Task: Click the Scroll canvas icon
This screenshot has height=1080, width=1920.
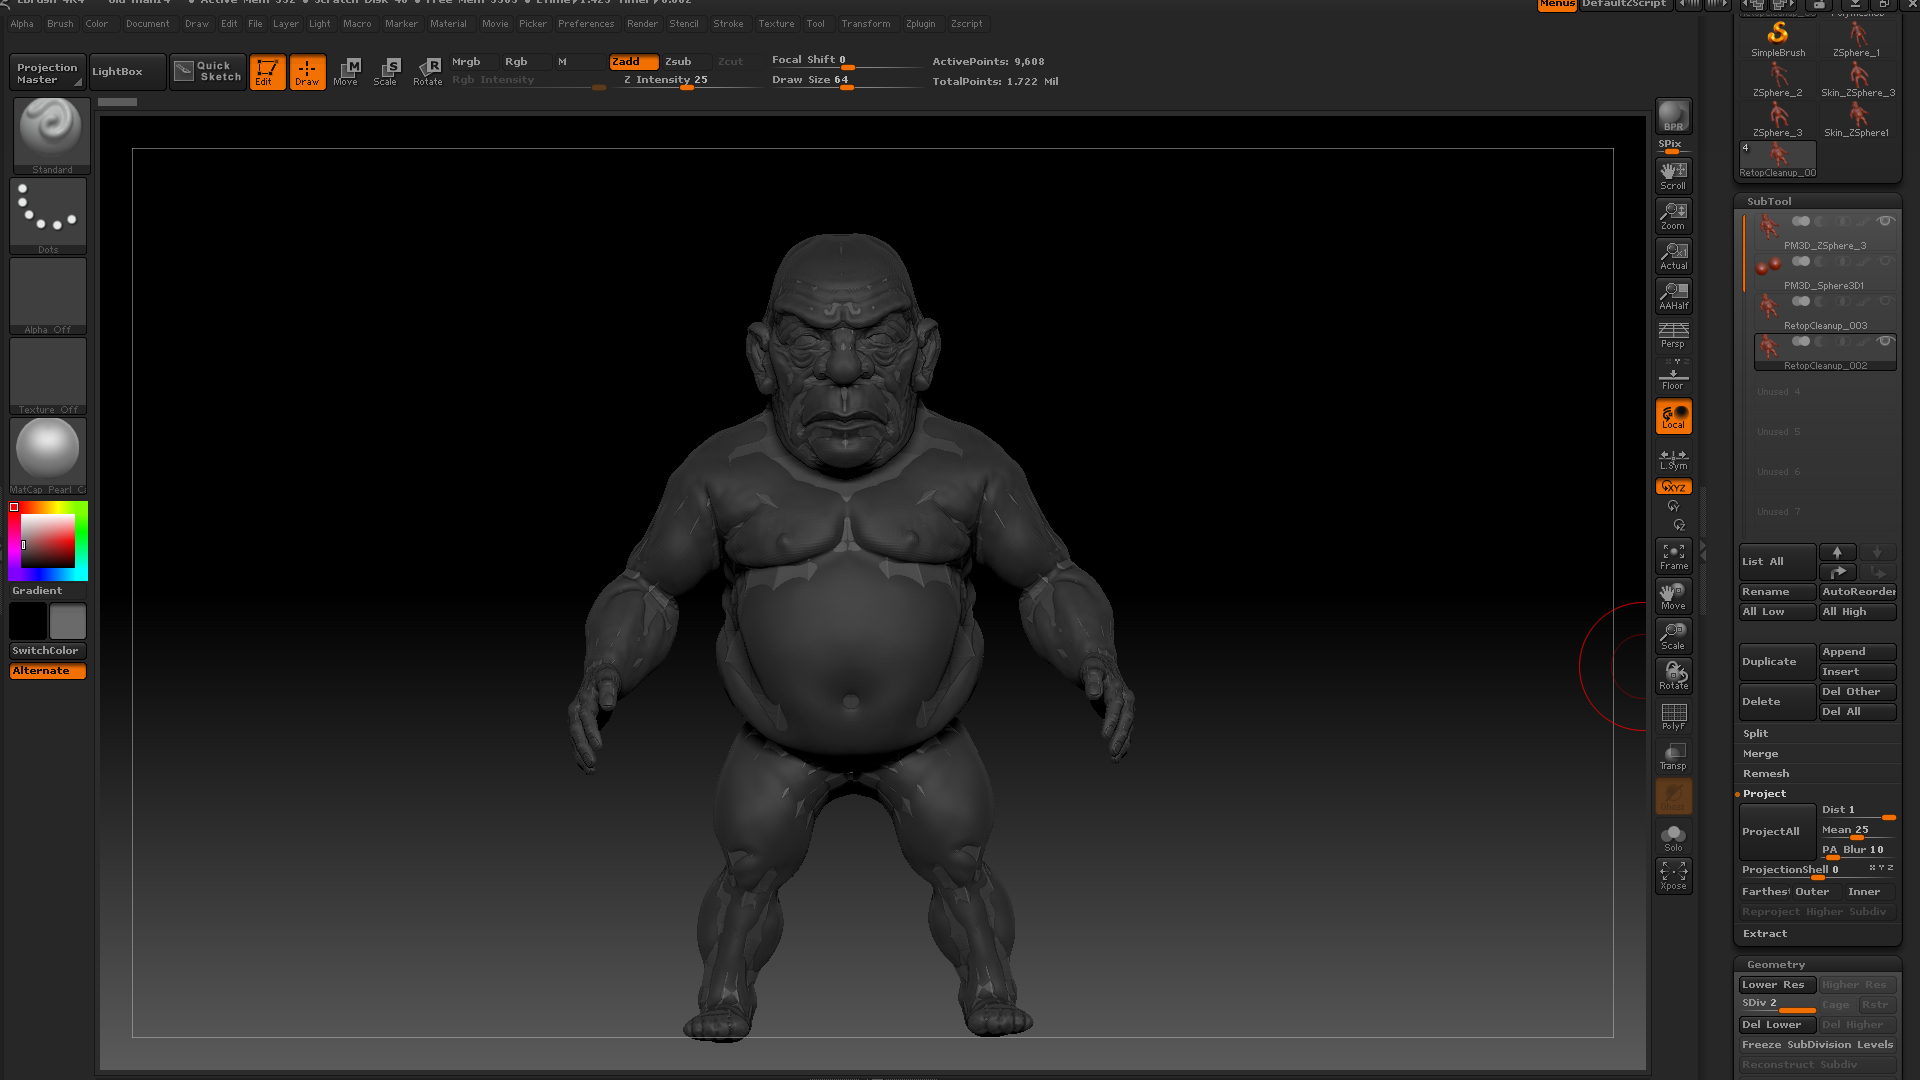Action: click(1673, 176)
